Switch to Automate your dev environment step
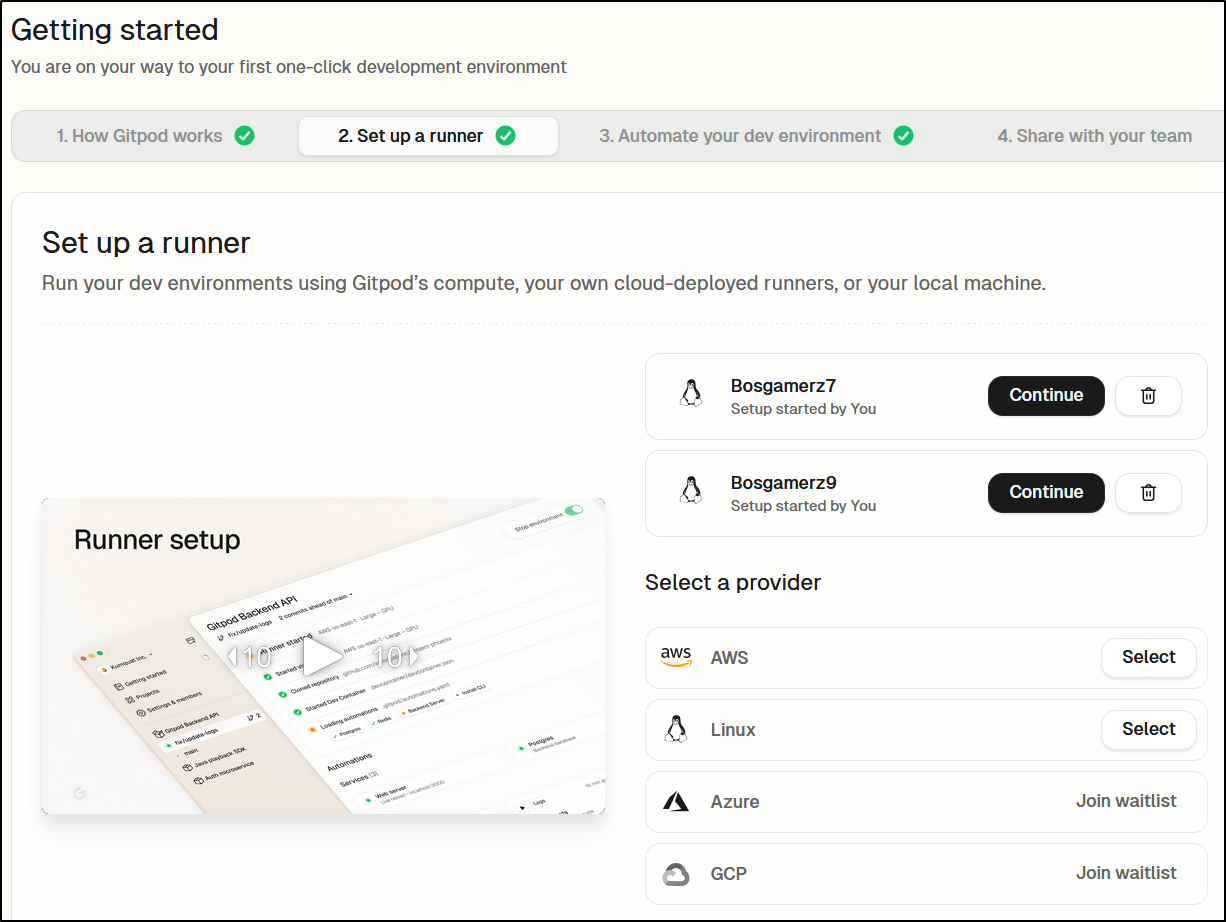 [755, 136]
